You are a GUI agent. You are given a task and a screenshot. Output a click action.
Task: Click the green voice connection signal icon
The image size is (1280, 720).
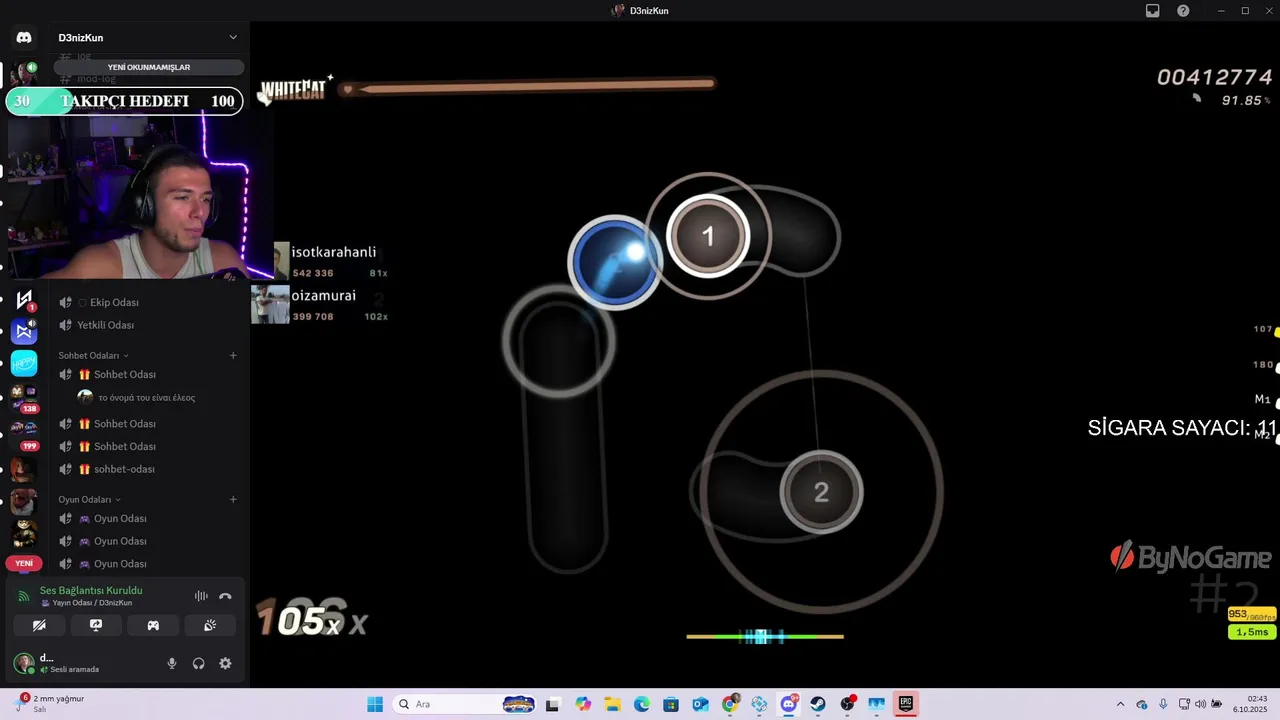[24, 596]
